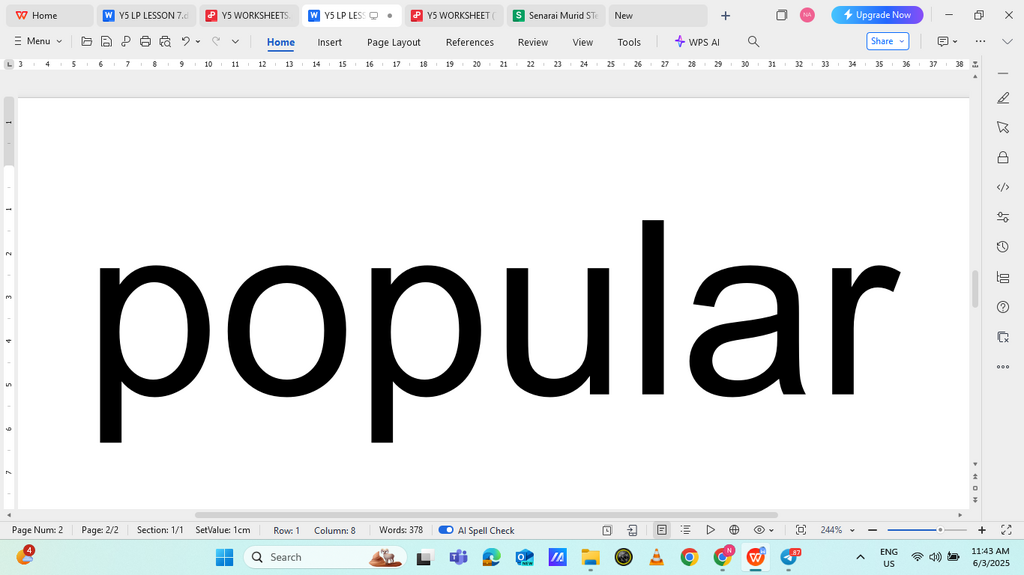Click the Undo arrow icon
This screenshot has width=1024, height=575.
[x=185, y=42]
